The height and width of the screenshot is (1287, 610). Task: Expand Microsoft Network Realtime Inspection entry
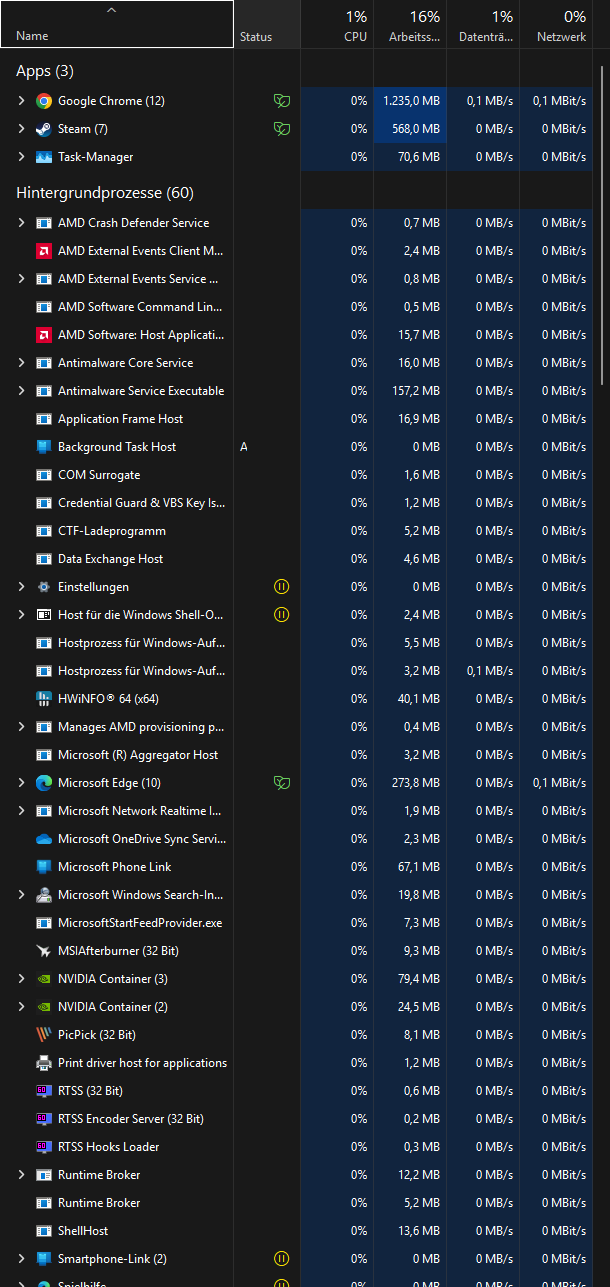[x=21, y=811]
